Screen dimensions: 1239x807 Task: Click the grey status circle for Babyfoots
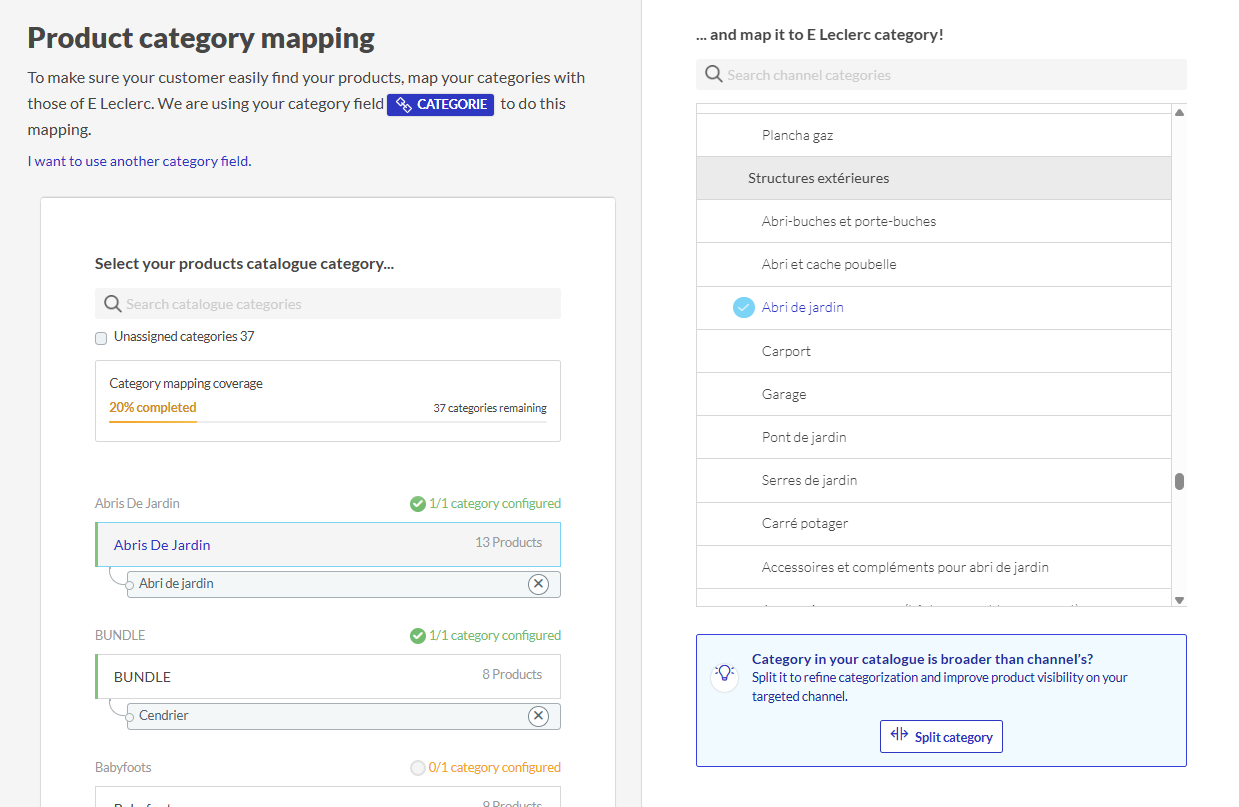point(418,768)
